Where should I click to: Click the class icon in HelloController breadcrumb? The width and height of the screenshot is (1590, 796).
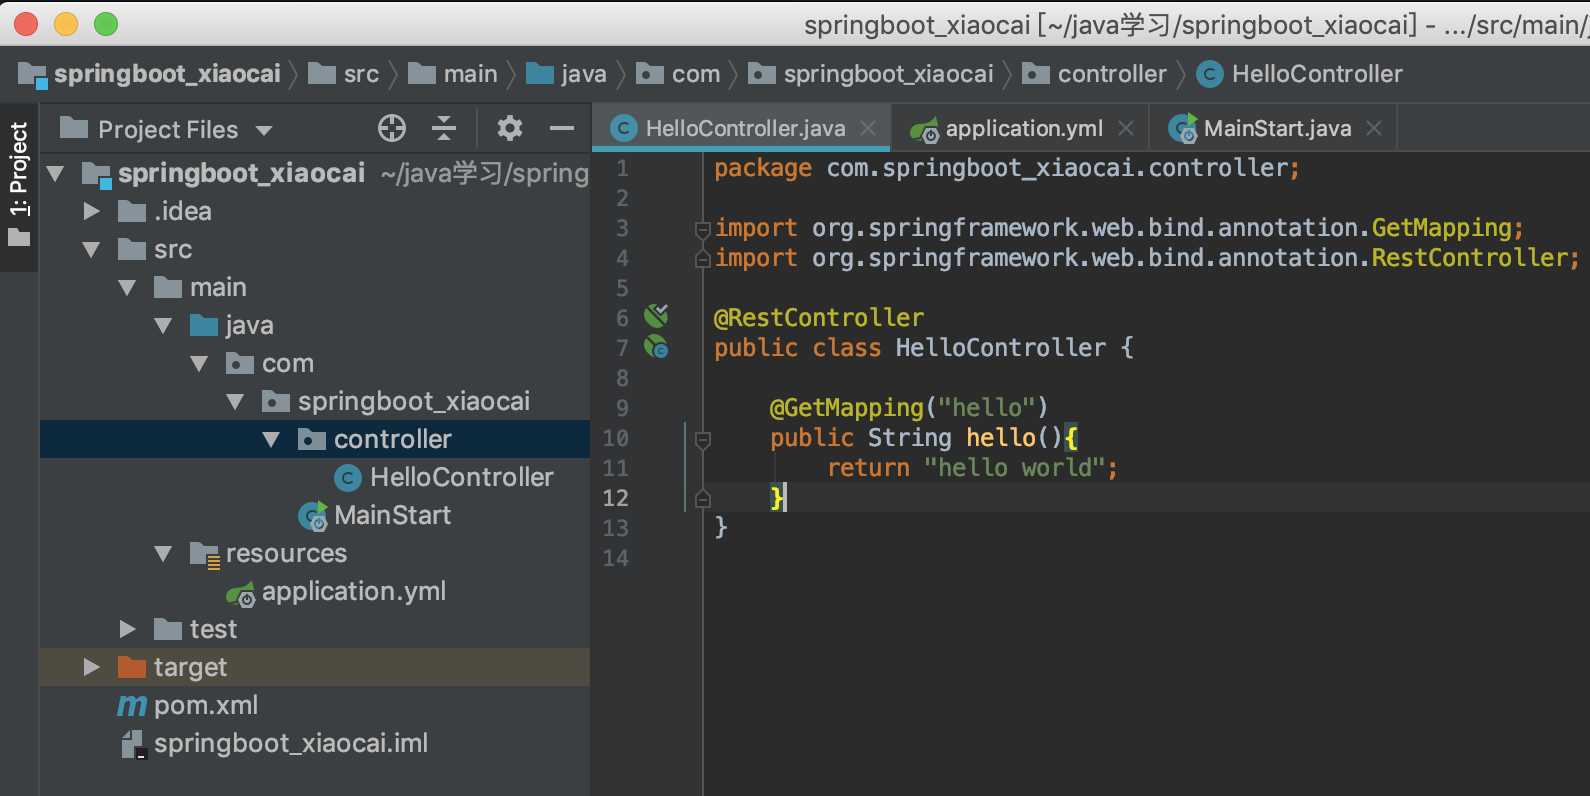1210,74
